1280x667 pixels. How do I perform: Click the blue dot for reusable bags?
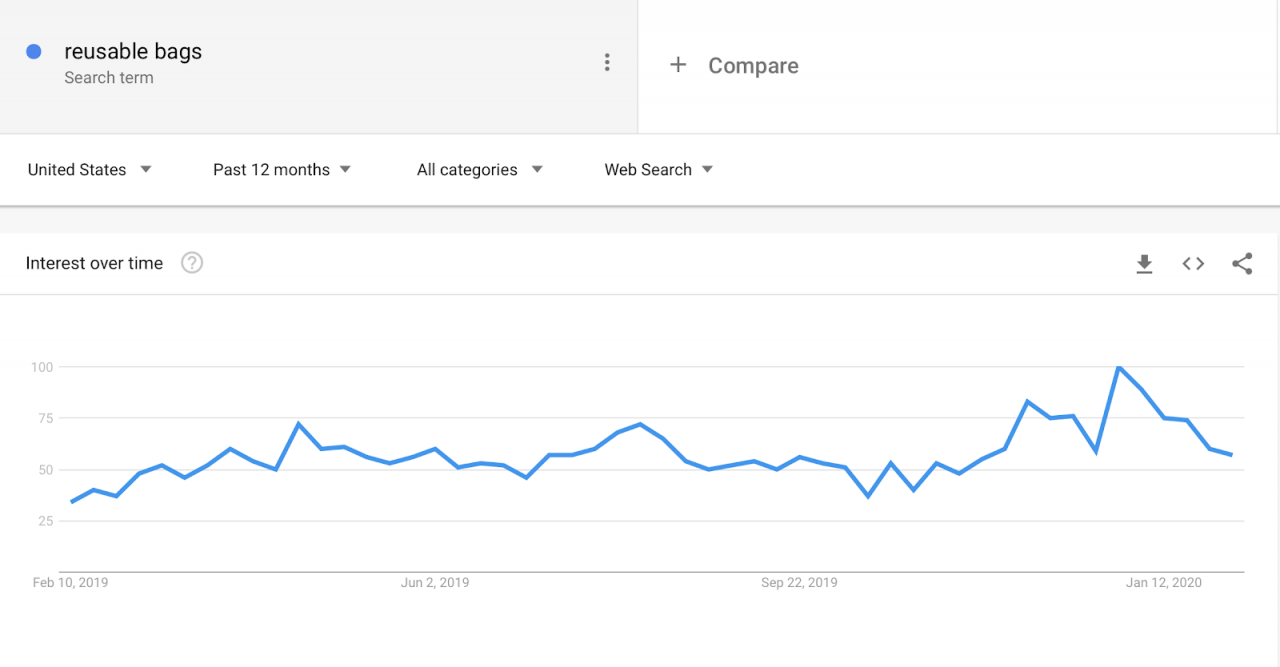pos(34,51)
